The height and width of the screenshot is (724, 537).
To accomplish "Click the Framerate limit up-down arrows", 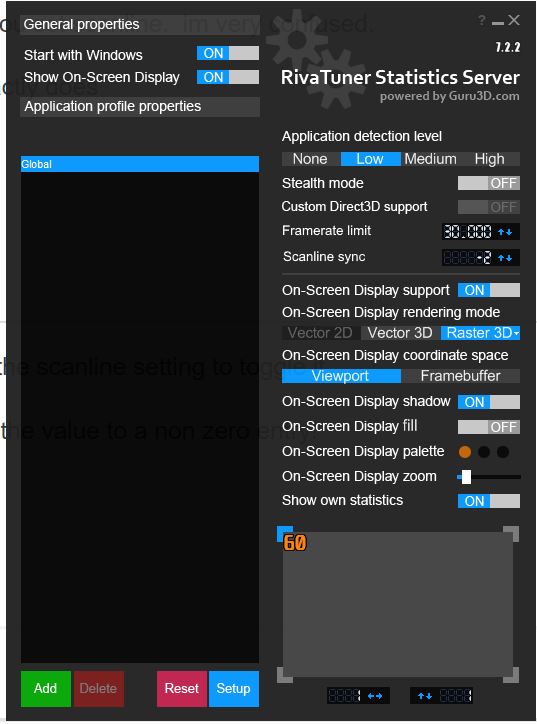I will click(x=505, y=232).
